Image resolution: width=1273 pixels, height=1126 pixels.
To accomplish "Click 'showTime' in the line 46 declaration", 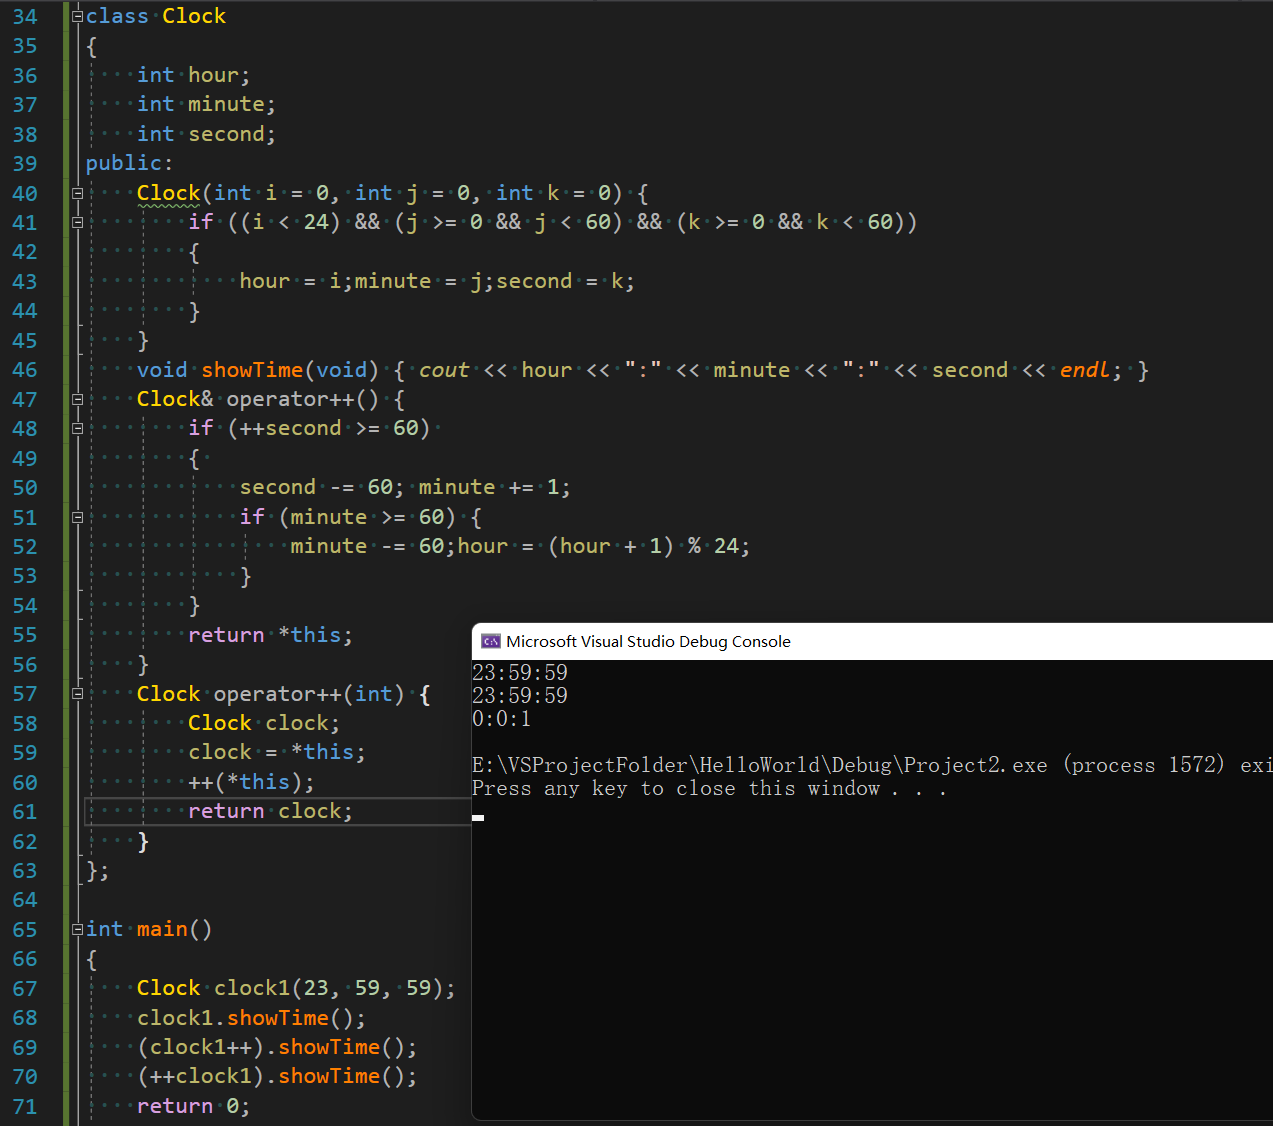I will tap(252, 370).
